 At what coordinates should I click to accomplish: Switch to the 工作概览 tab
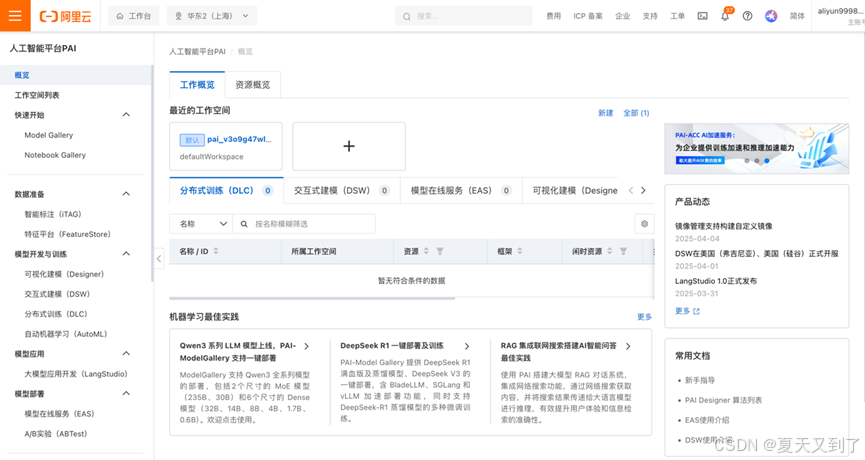(x=197, y=85)
